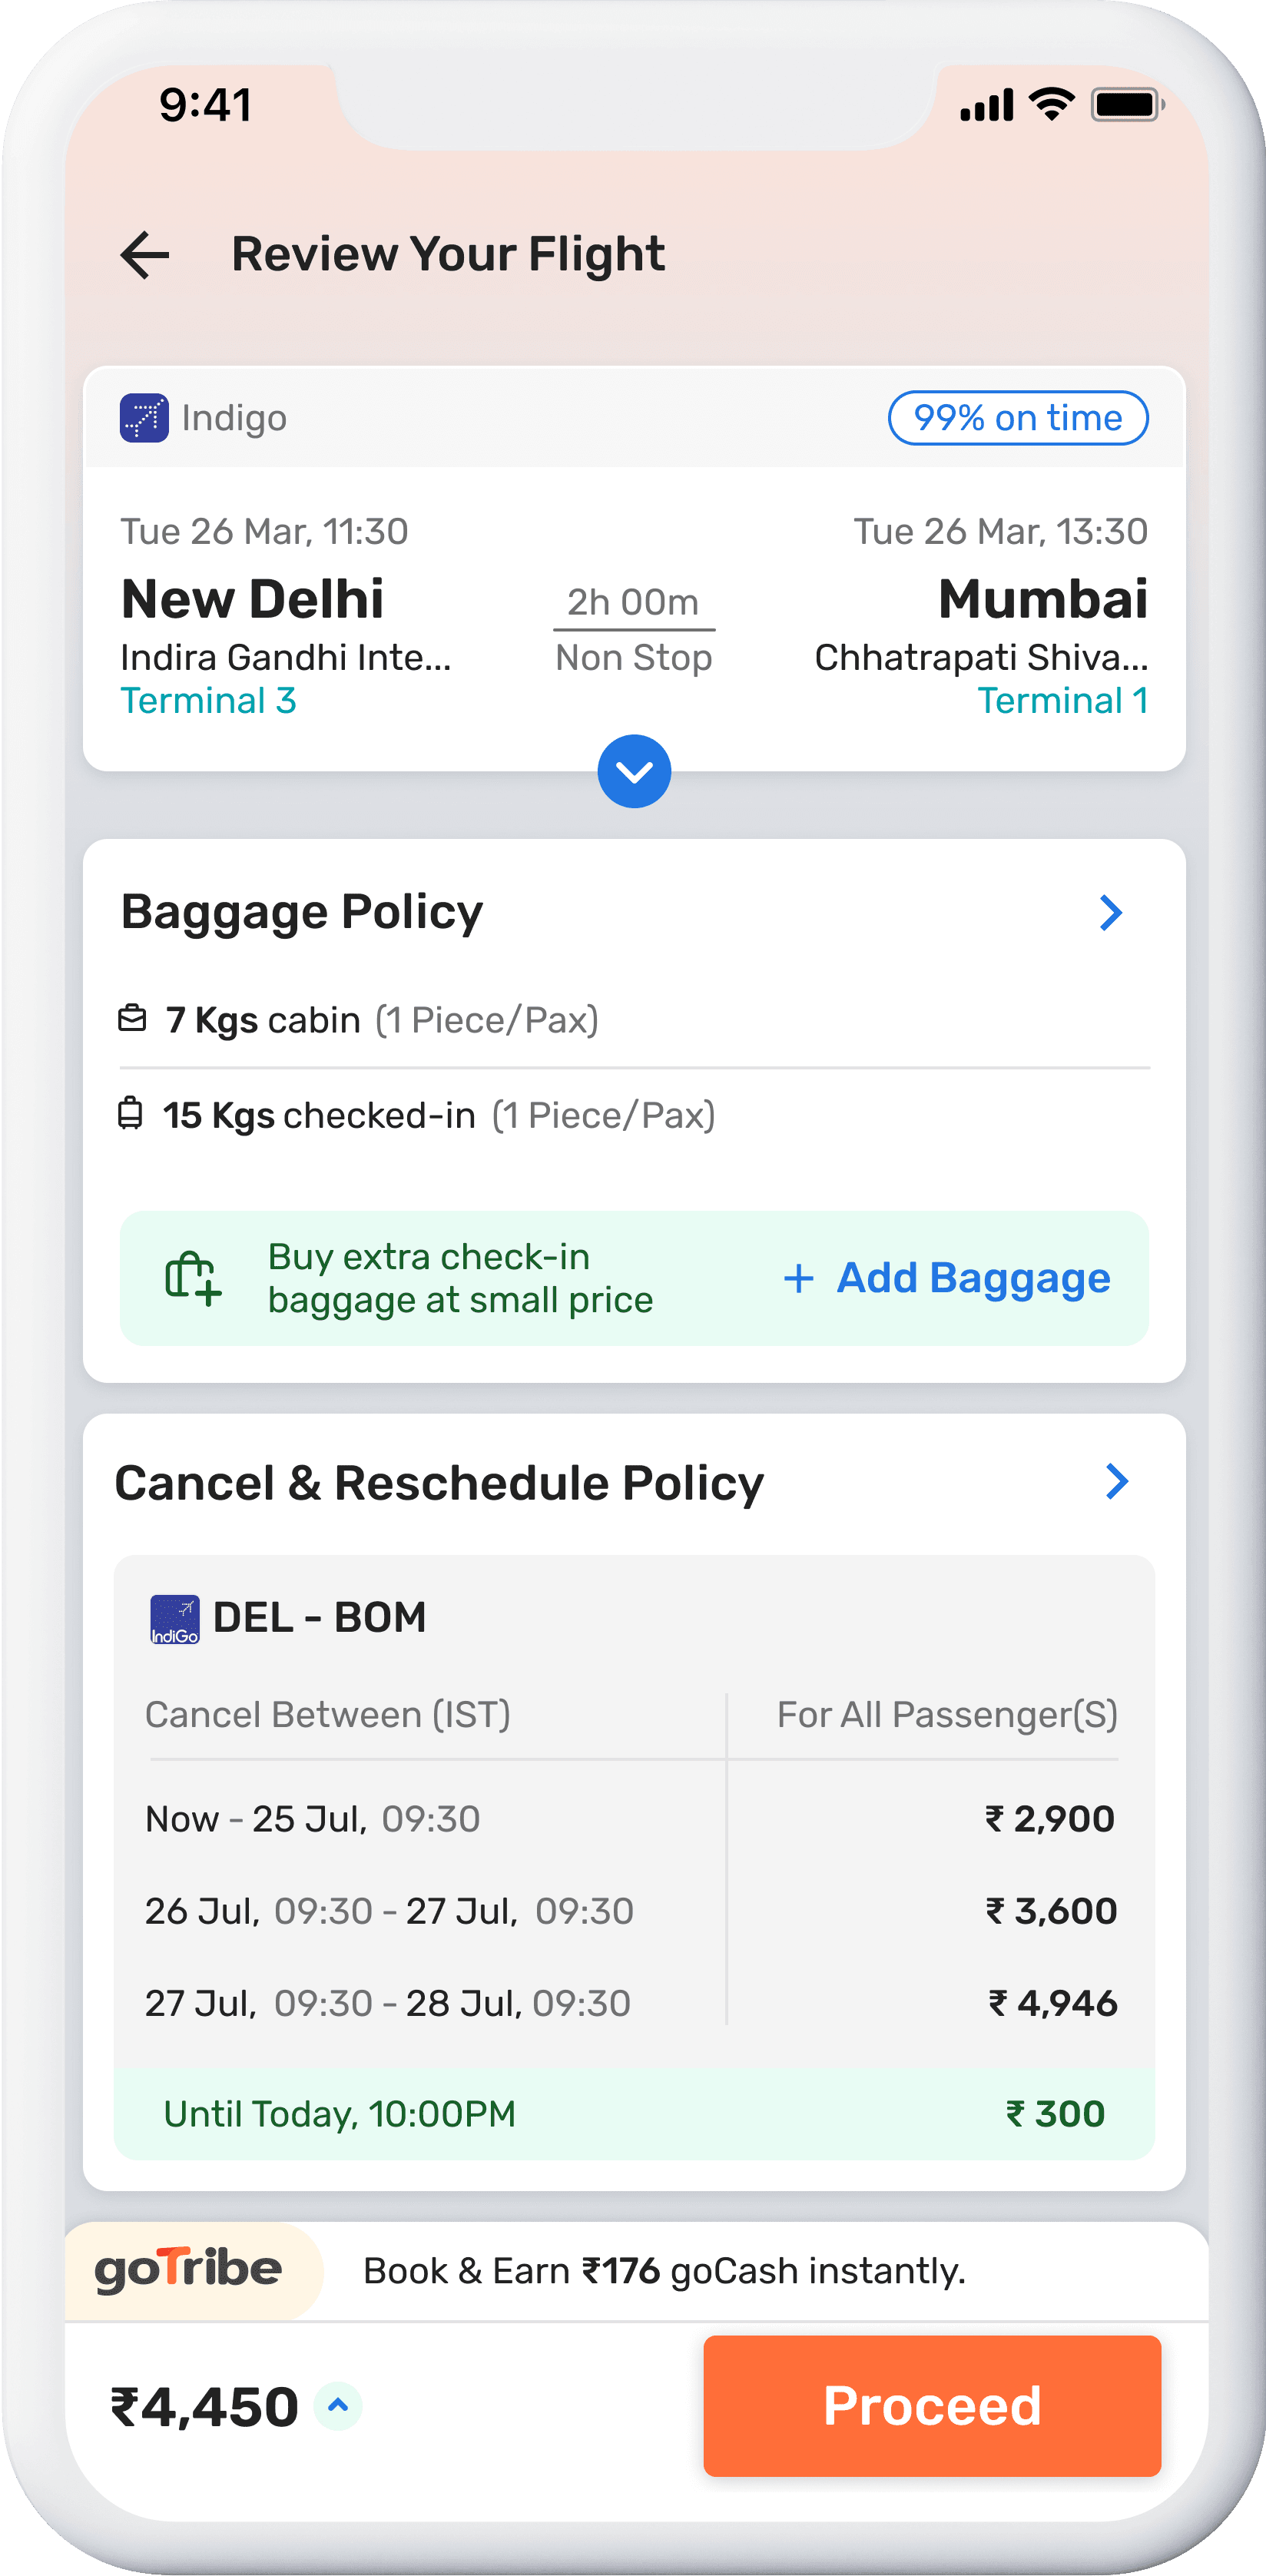
Task: Click the IndiGo logo beside DEL - BOM
Action: 174,1619
